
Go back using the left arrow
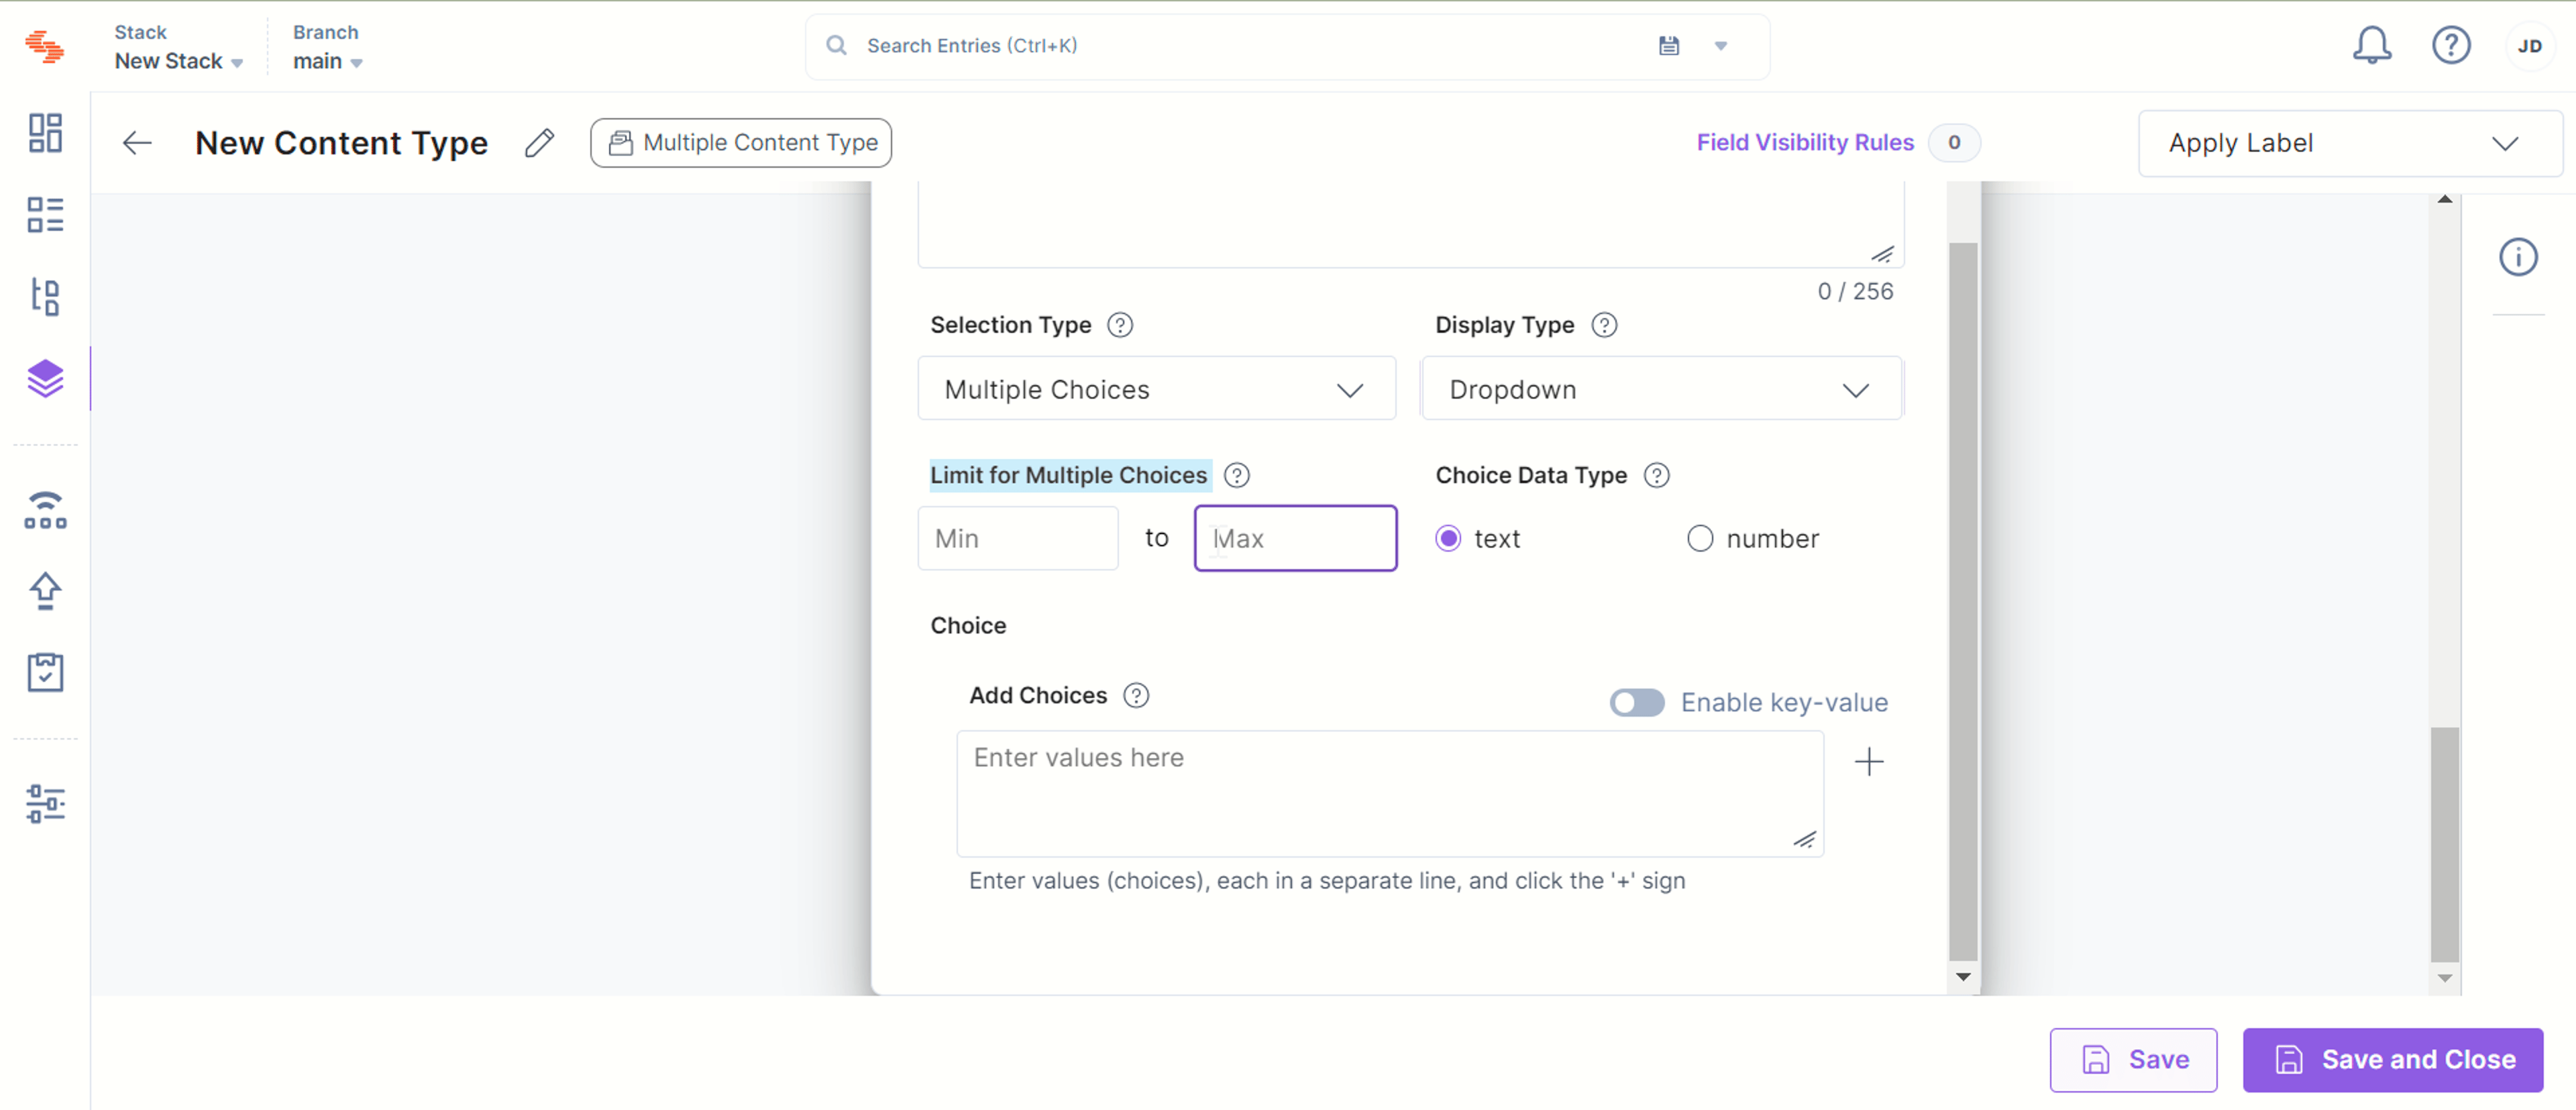tap(137, 143)
